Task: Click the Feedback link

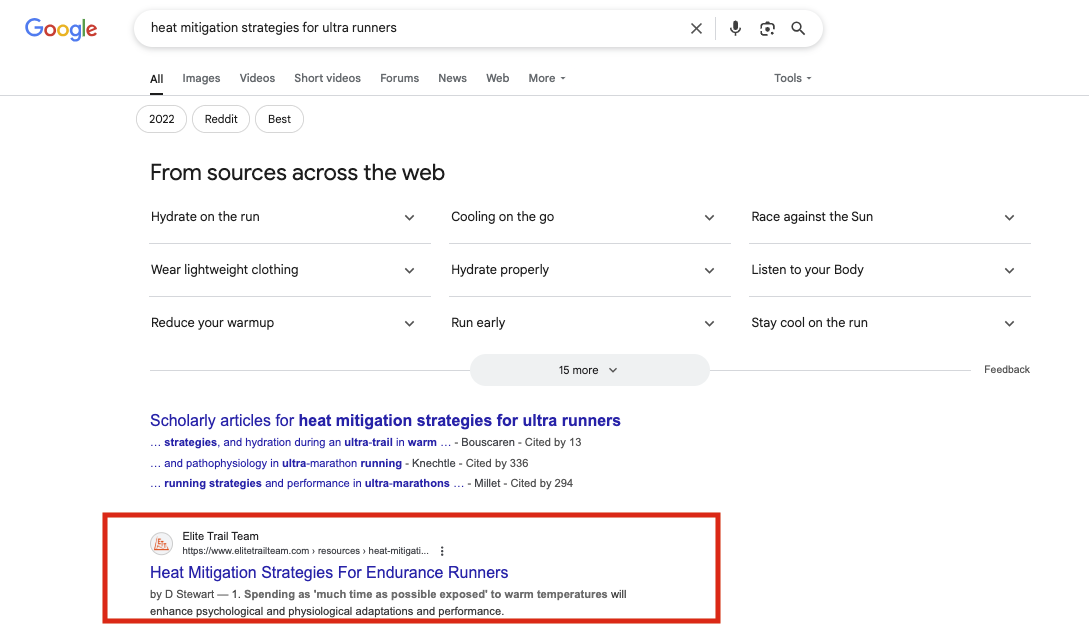Action: 1006,370
